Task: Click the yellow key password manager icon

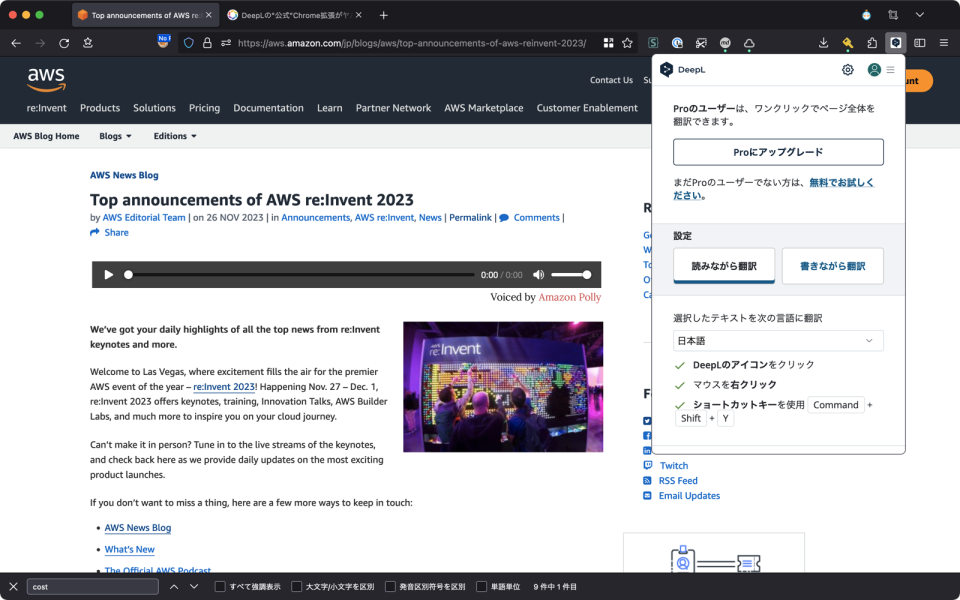Action: click(x=846, y=43)
